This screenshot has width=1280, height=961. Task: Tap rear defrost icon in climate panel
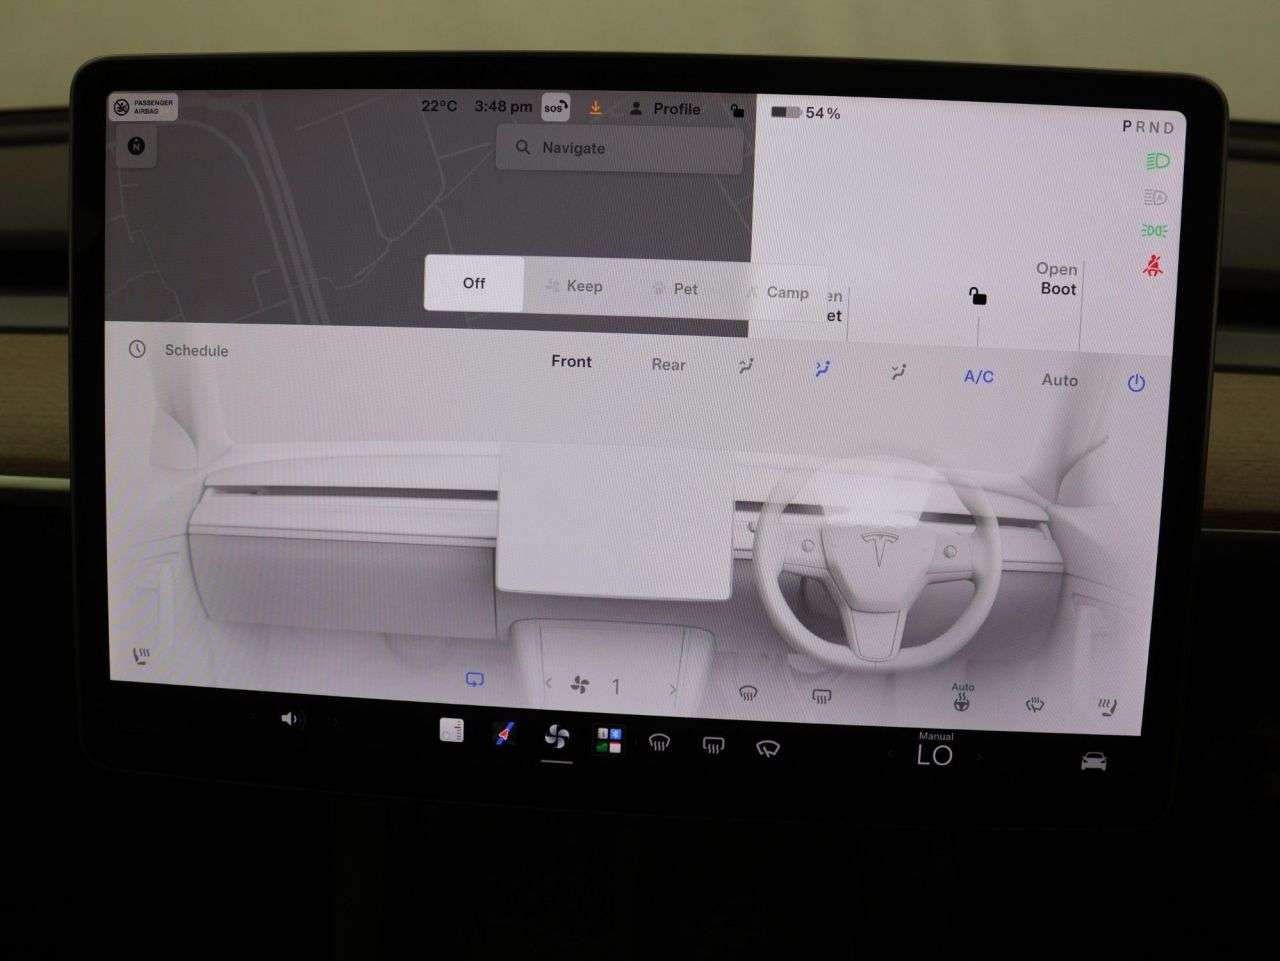821,696
